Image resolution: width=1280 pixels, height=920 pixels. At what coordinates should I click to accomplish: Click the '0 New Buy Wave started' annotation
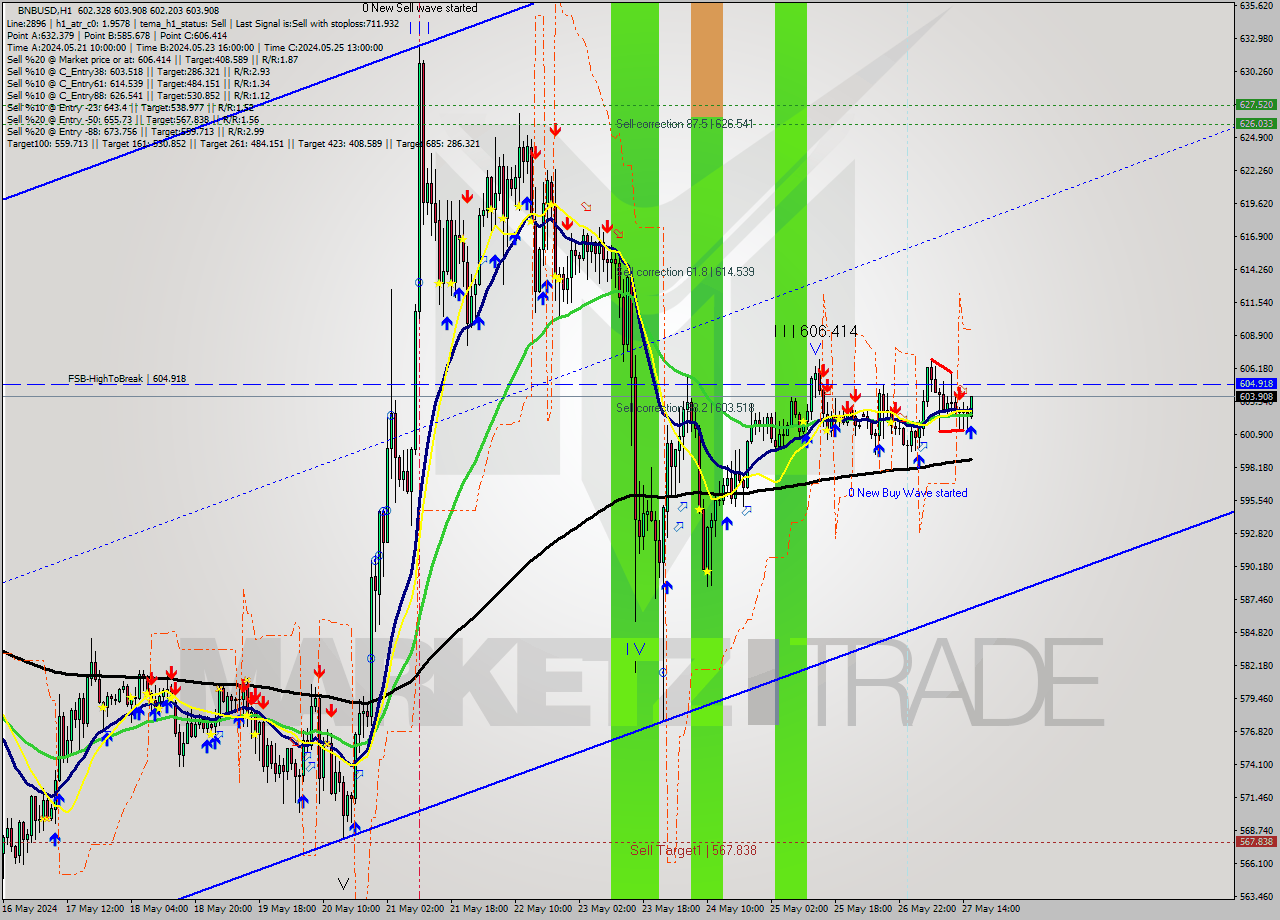[908, 493]
